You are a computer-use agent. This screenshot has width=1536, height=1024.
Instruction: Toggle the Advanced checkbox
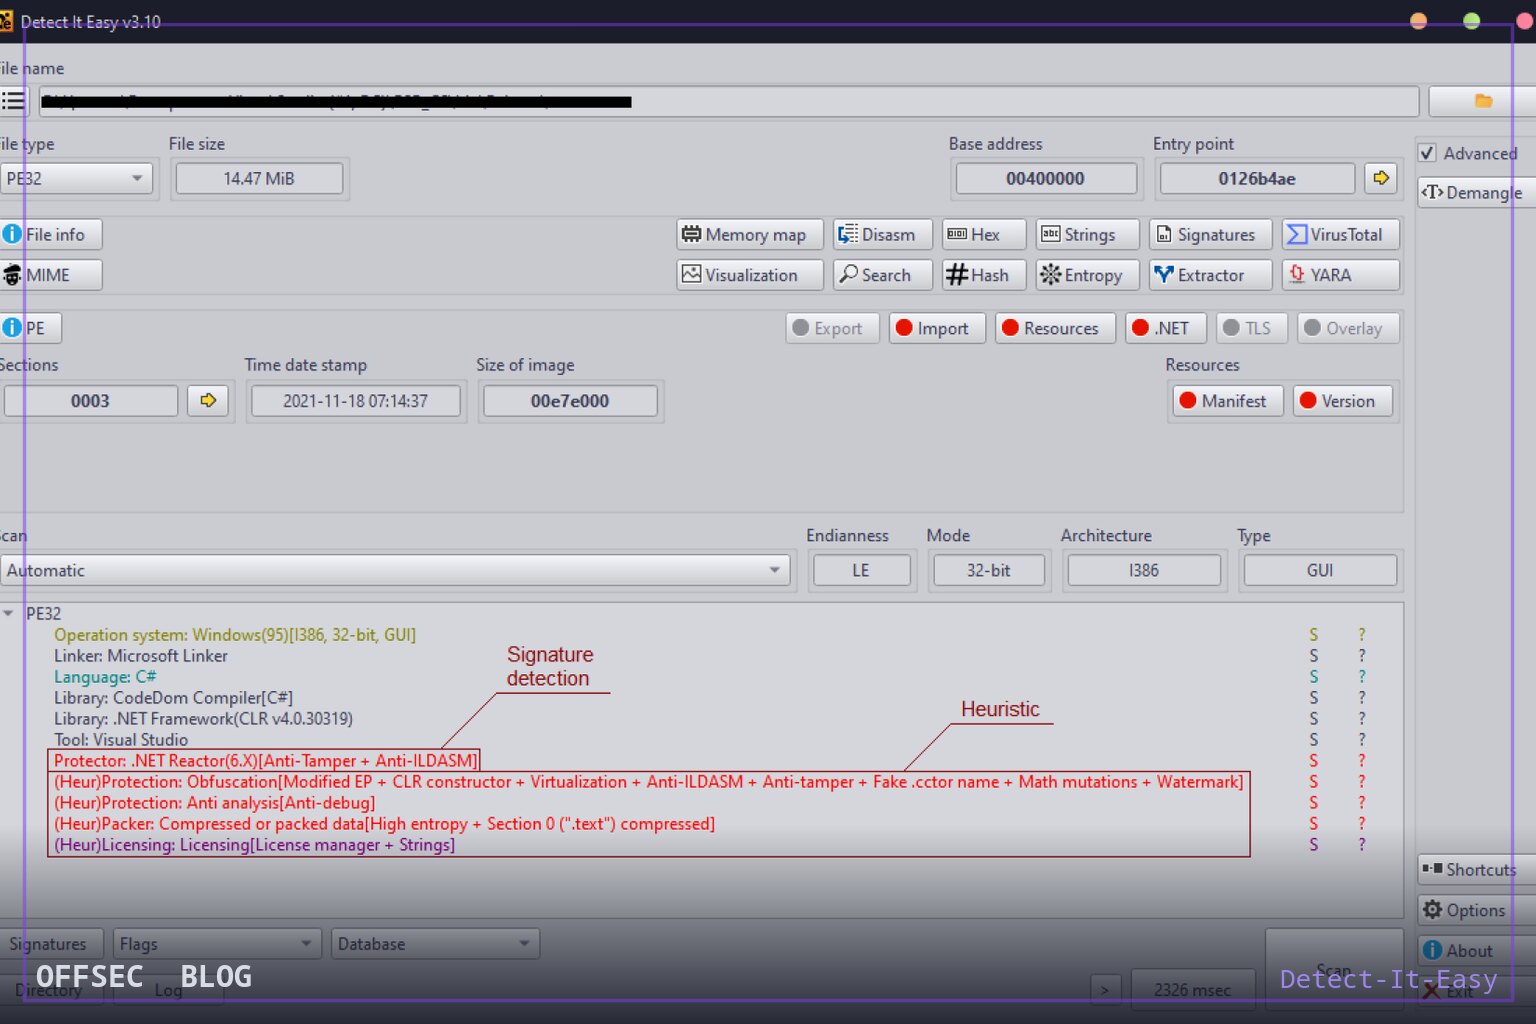coord(1428,153)
